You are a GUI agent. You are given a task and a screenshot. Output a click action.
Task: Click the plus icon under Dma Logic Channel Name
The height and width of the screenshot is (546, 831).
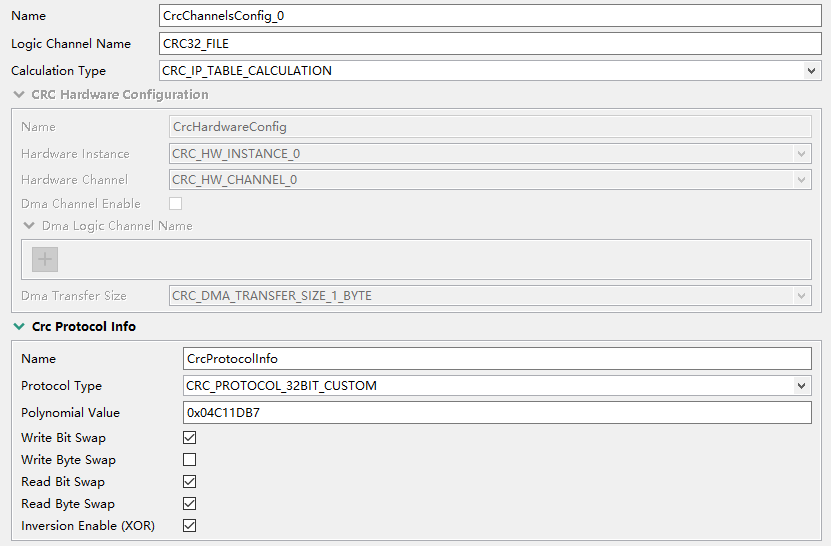tap(45, 260)
